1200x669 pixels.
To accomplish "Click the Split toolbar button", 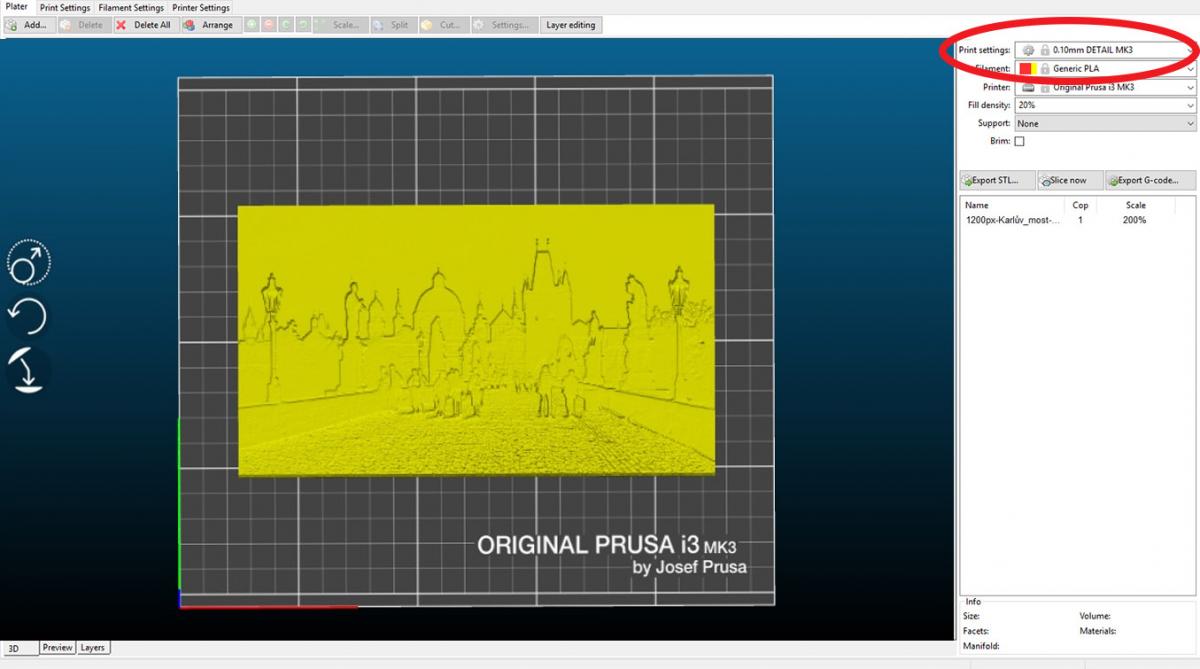I will tap(392, 25).
